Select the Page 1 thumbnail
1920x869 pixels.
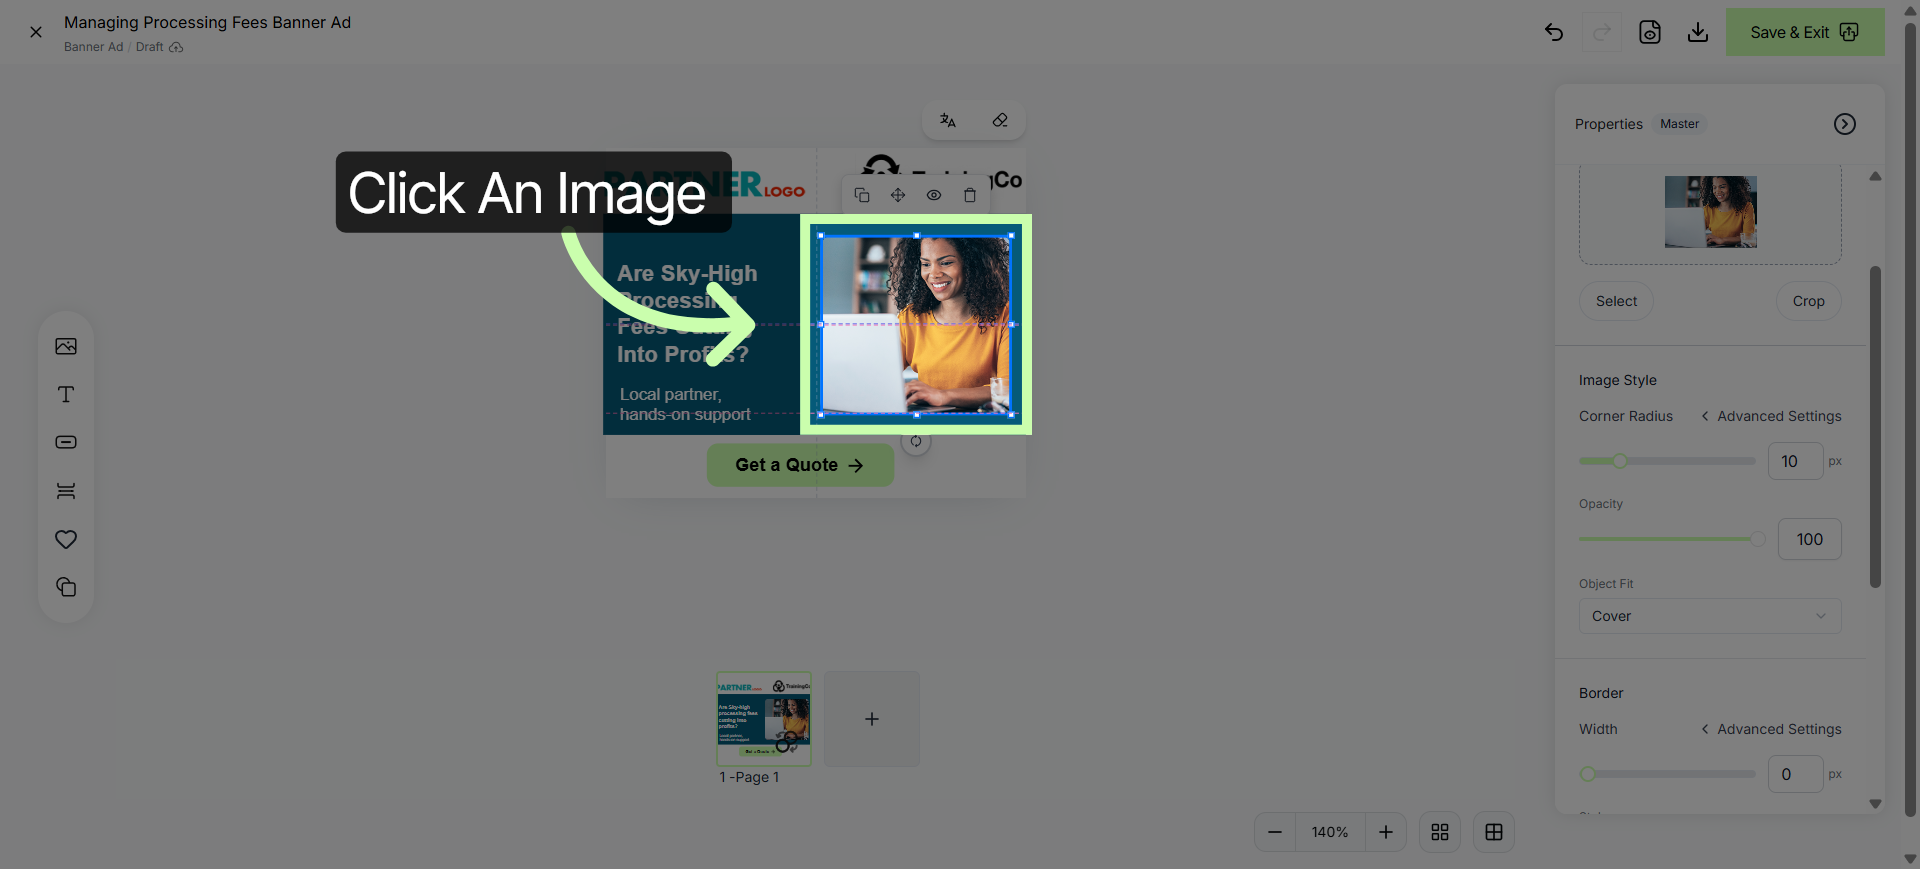coord(764,719)
